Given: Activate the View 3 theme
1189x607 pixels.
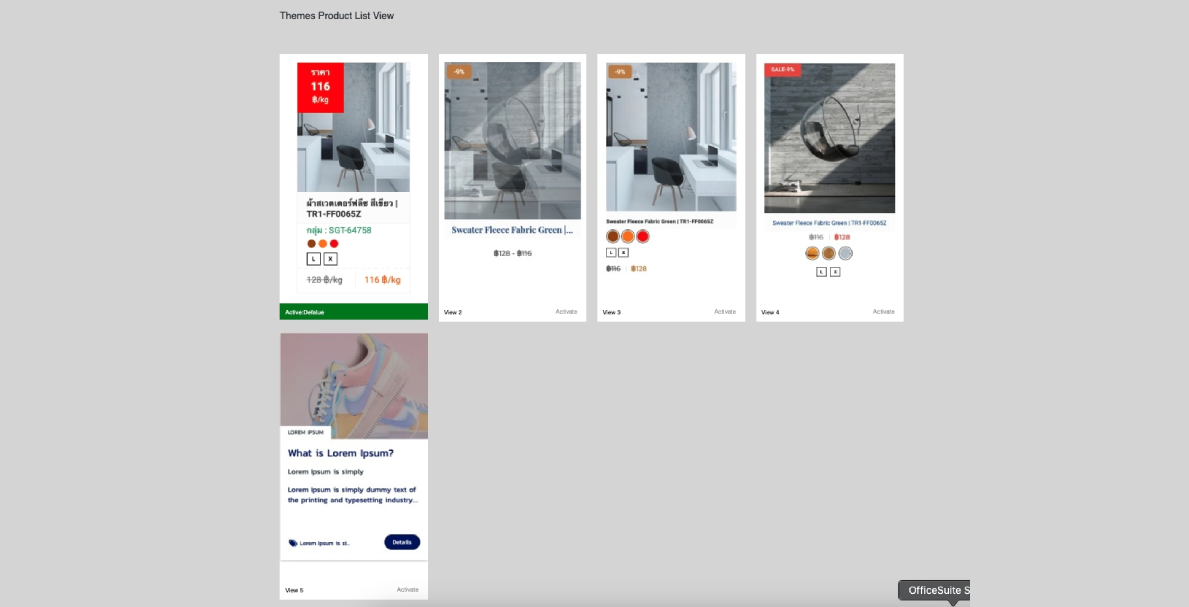Looking at the screenshot, I should [x=724, y=312].
